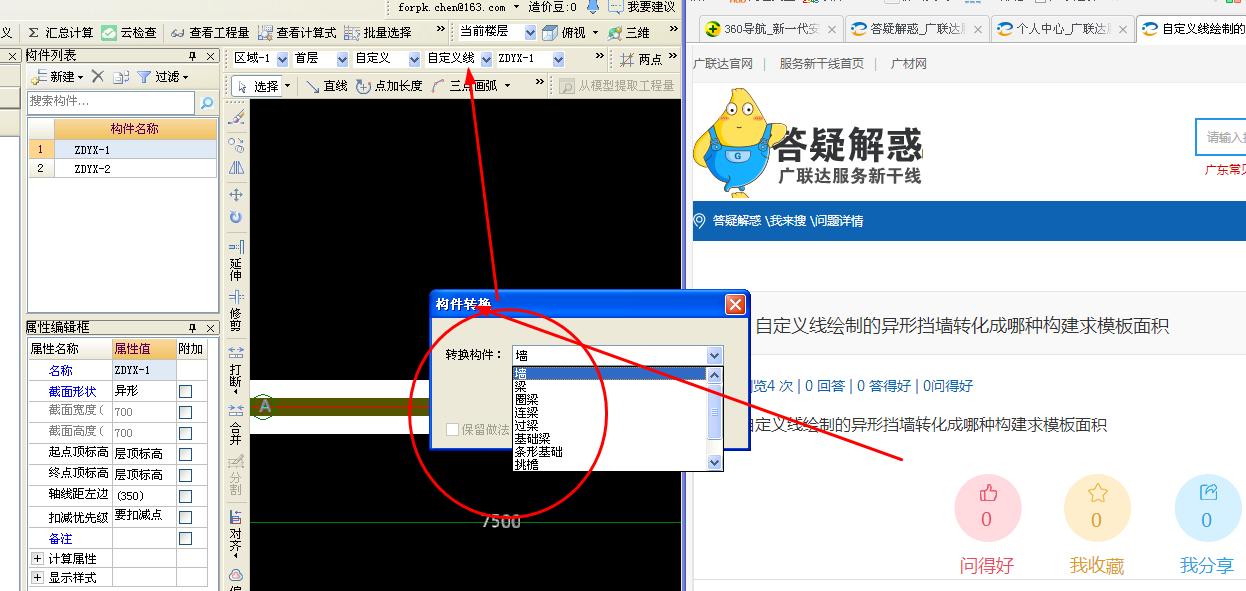Image resolution: width=1246 pixels, height=591 pixels.
Task: Select the 三点画弧 arc tool
Action: tap(465, 86)
